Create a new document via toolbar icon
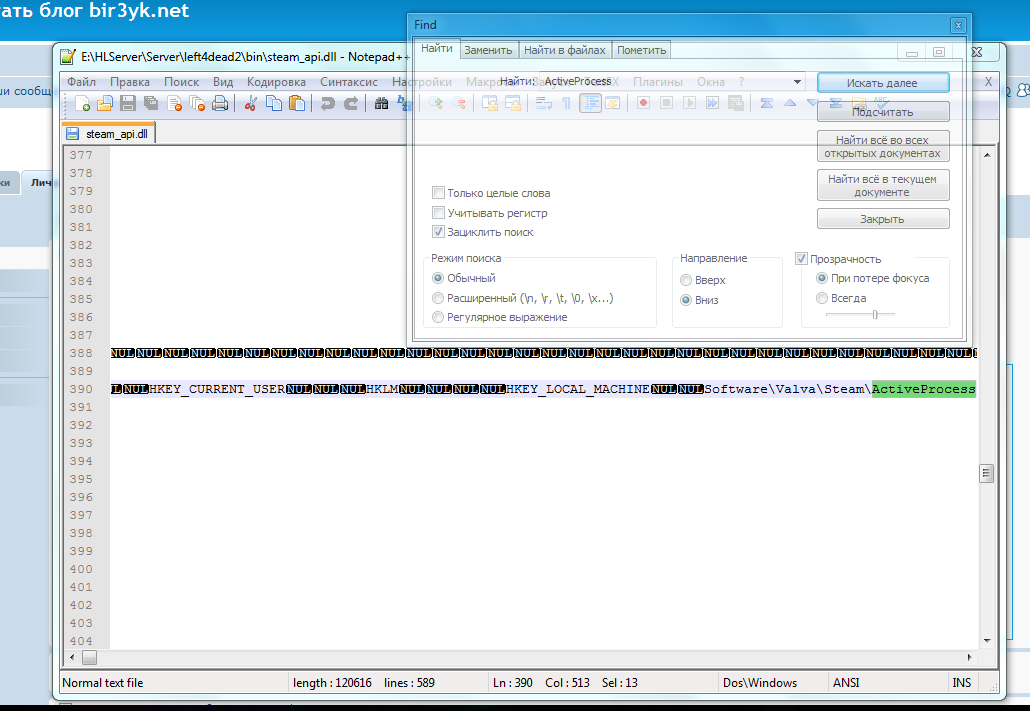Screen dimensions: 1030x711 click(83, 103)
